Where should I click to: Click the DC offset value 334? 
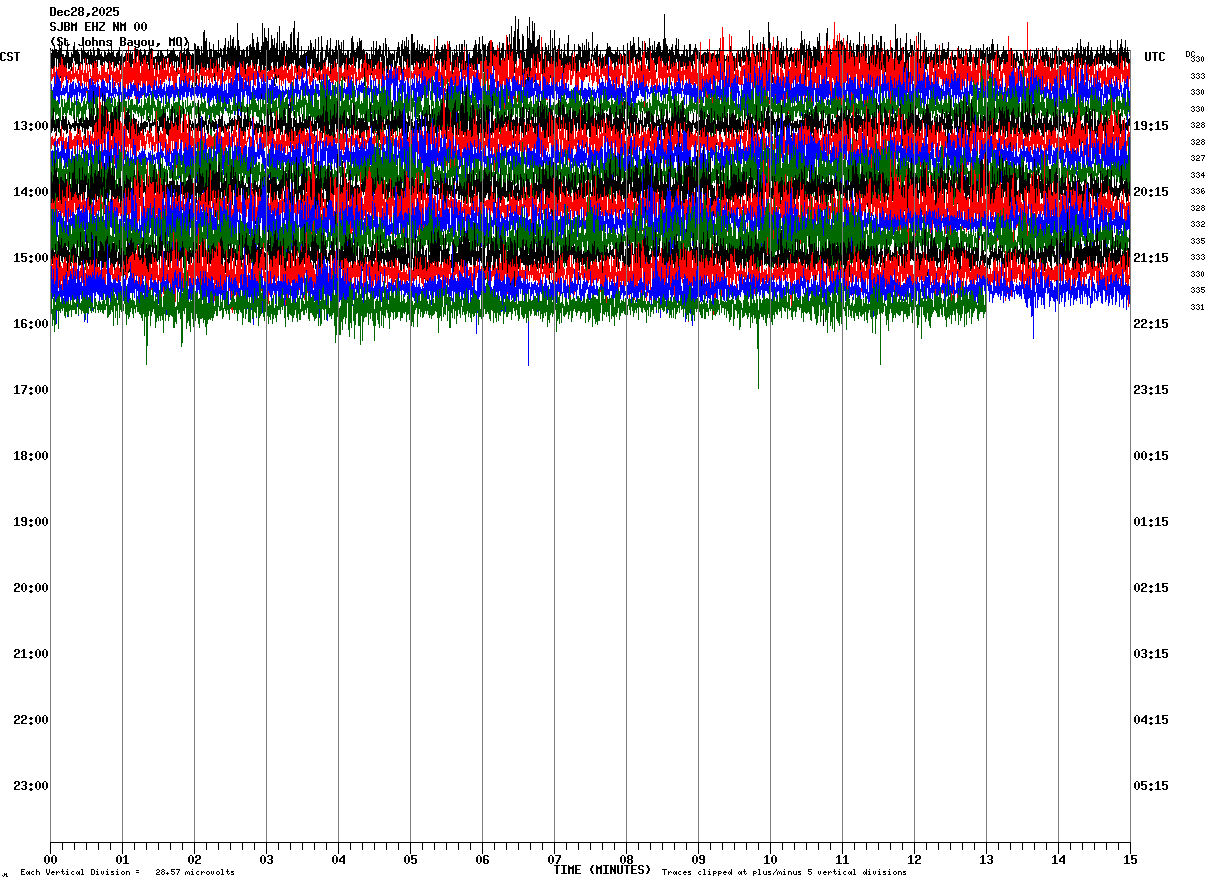(x=1197, y=175)
